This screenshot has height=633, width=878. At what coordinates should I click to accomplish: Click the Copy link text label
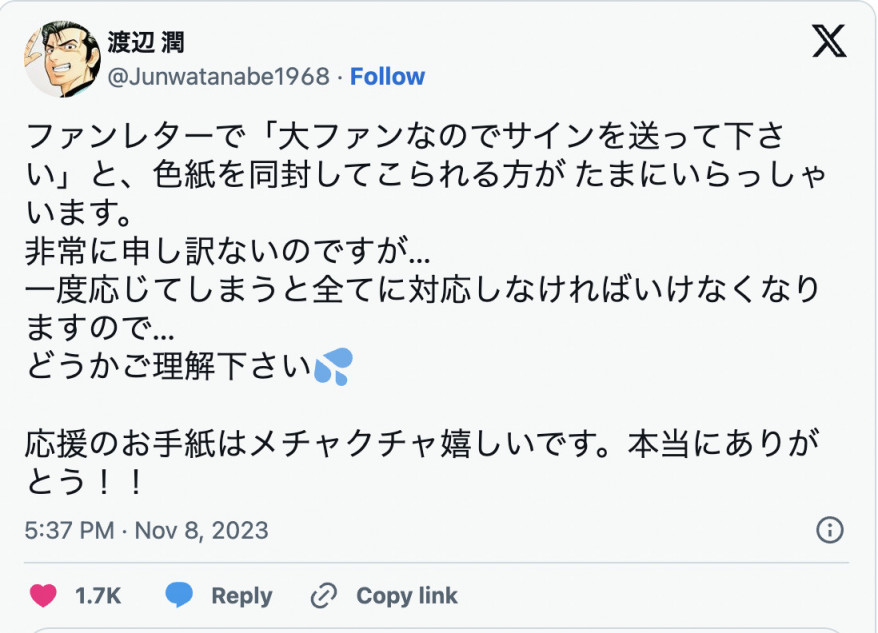click(x=407, y=595)
